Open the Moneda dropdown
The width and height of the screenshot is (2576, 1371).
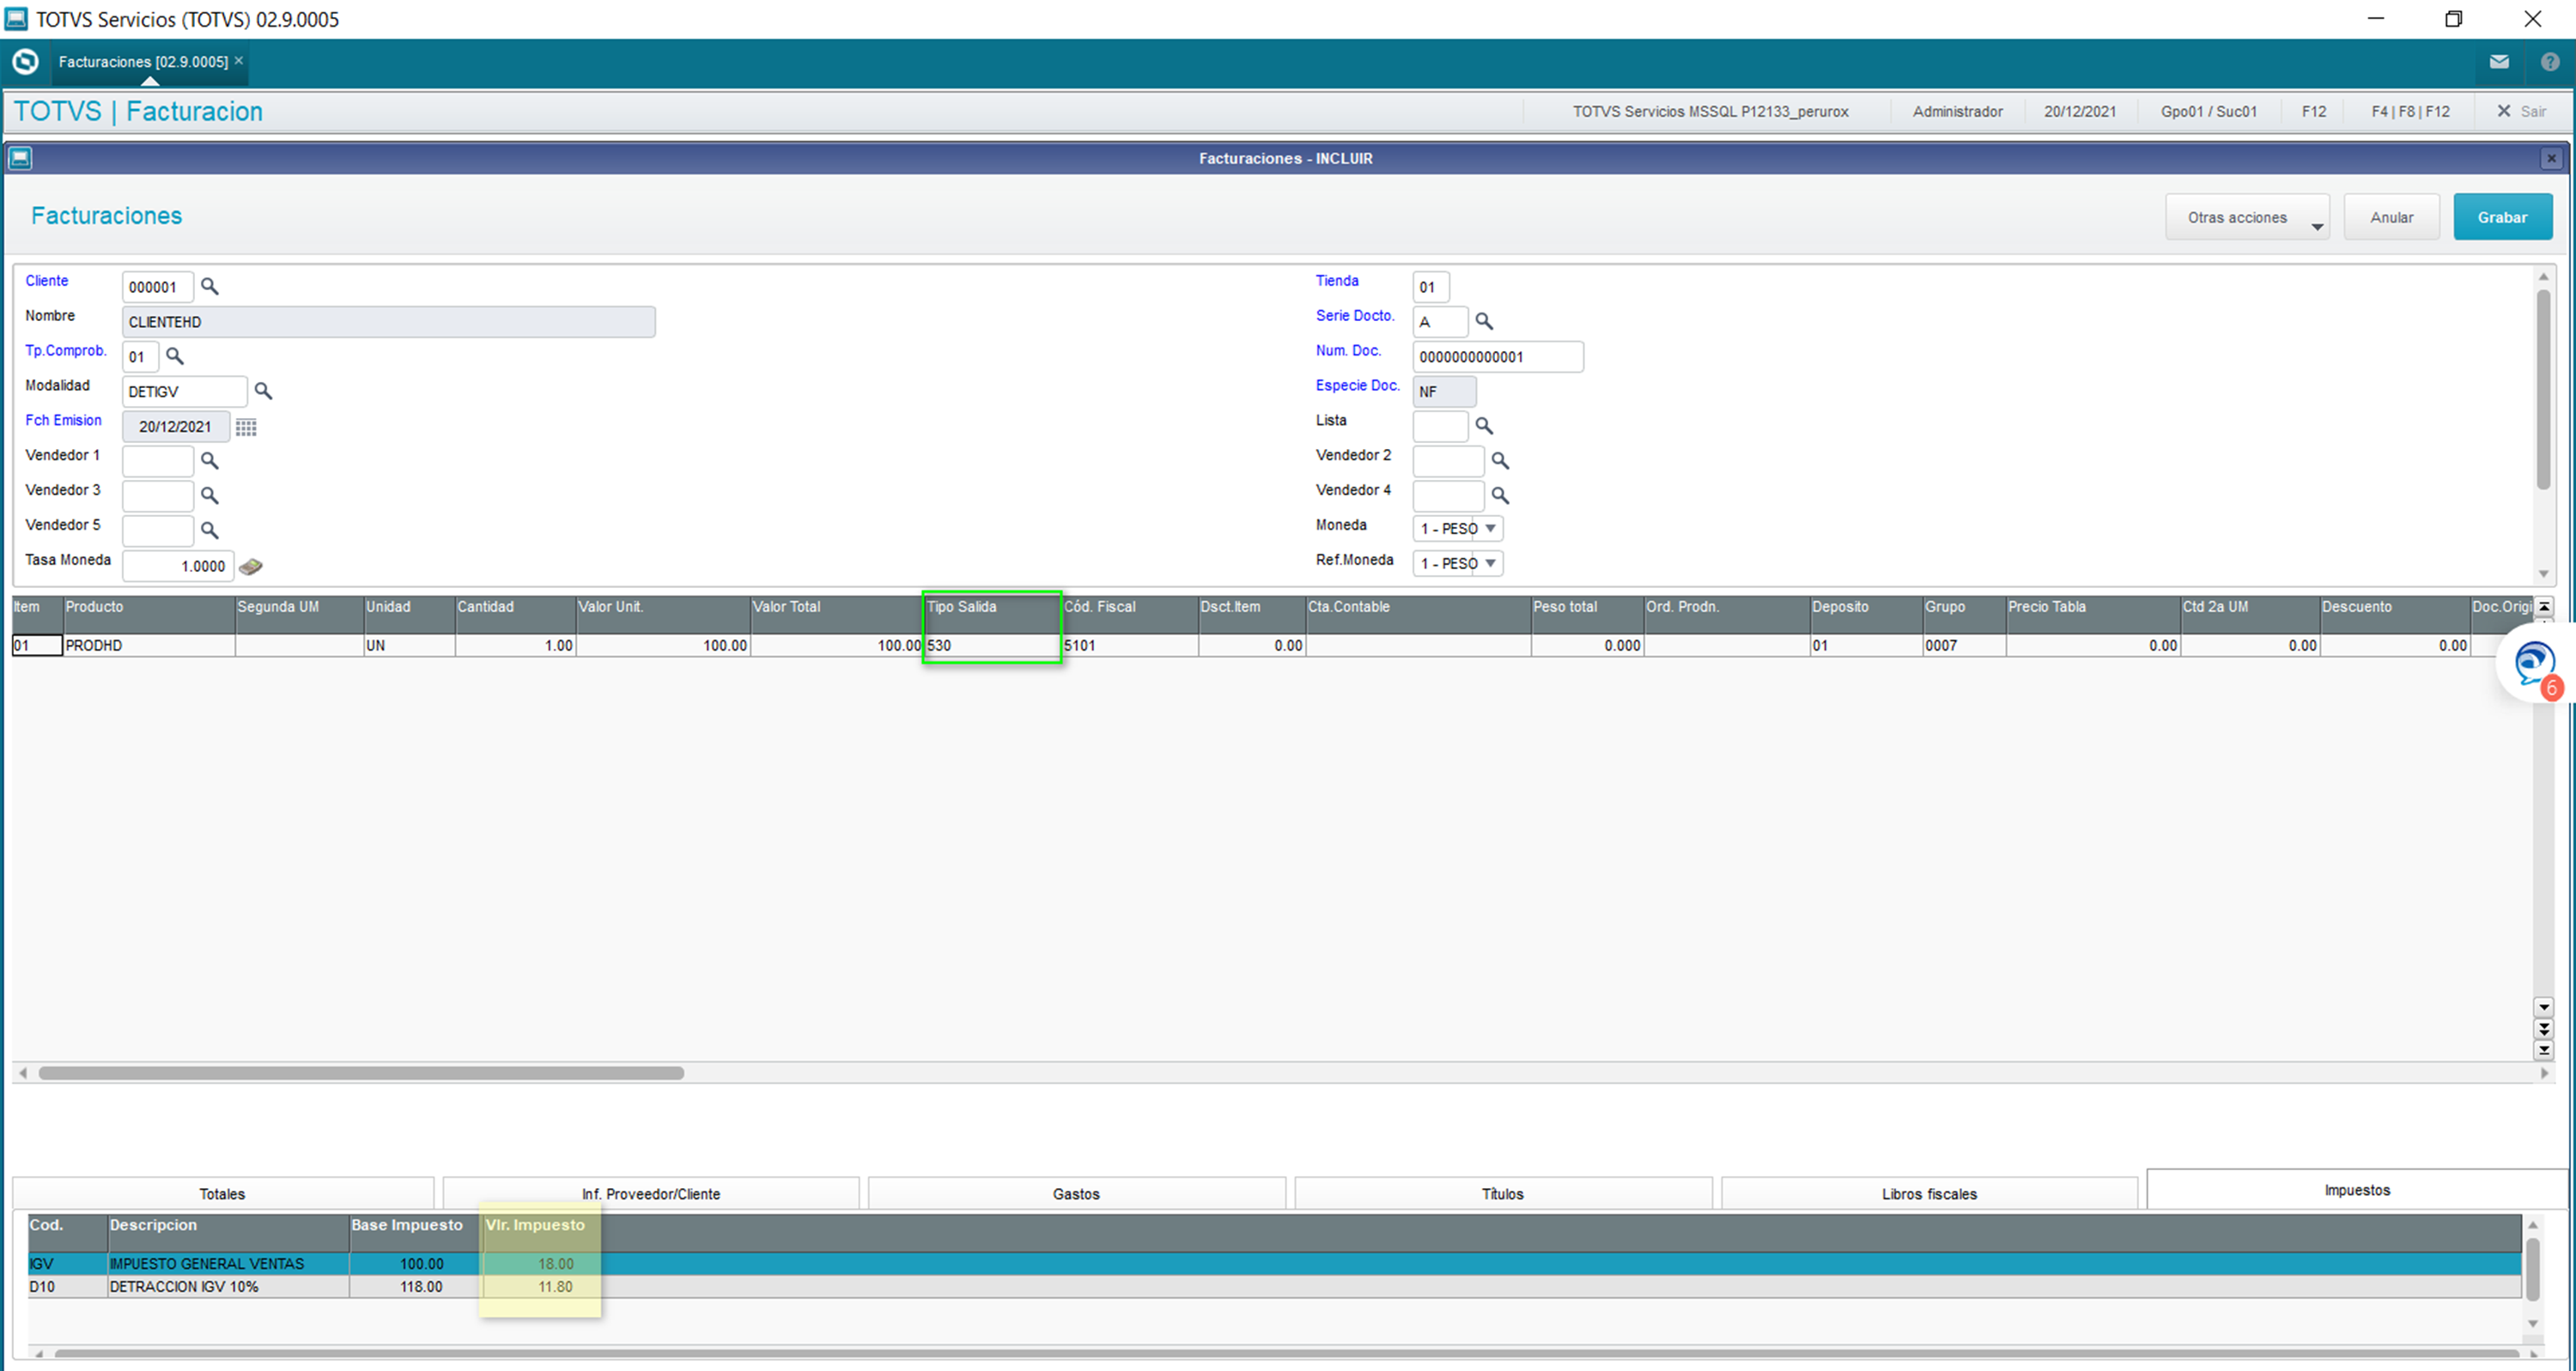click(1457, 529)
